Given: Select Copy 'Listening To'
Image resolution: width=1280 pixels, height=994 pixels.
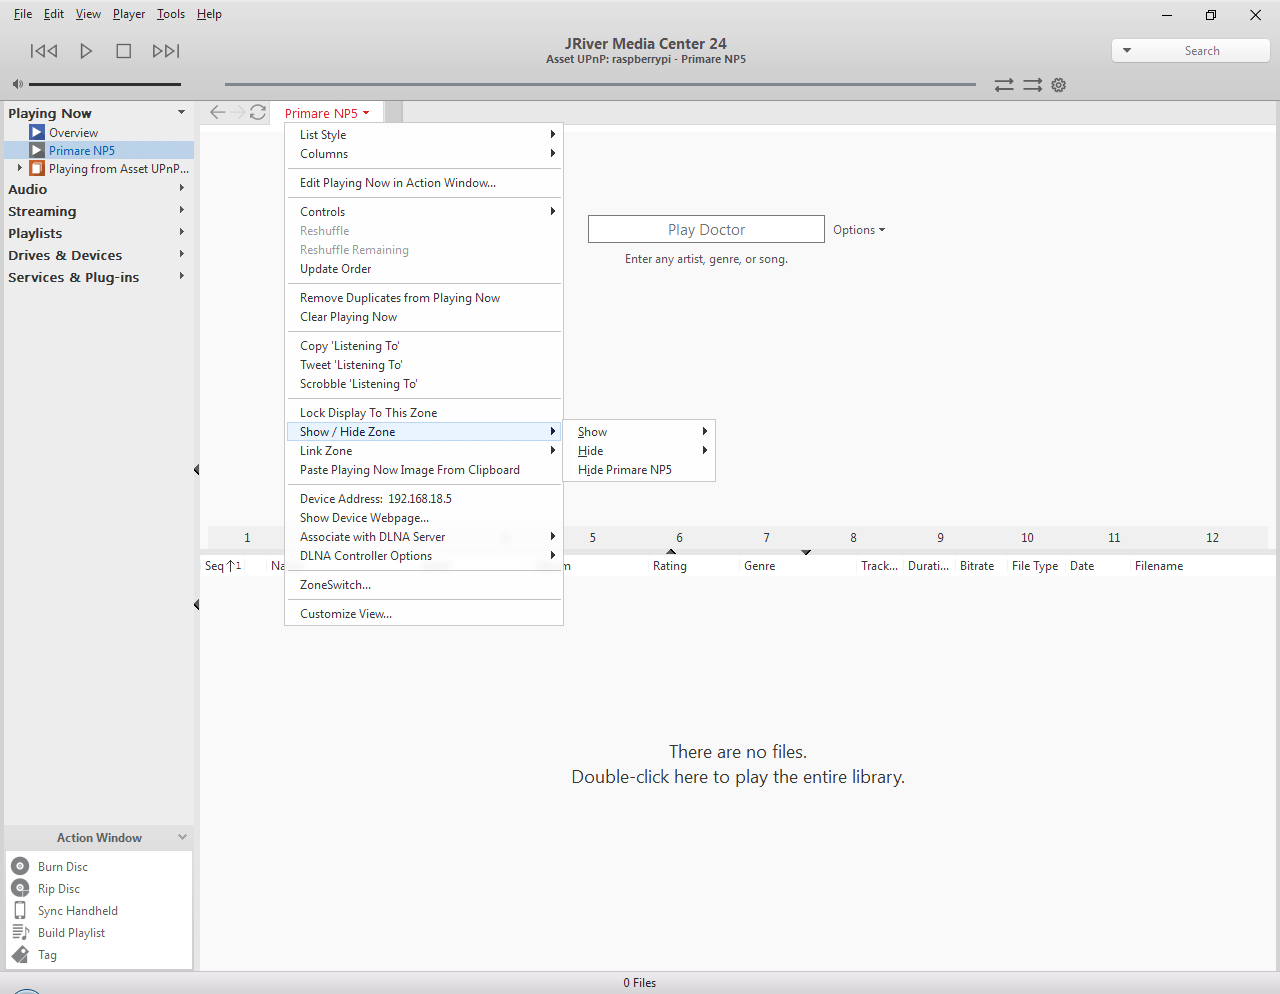Looking at the screenshot, I should [x=424, y=345].
